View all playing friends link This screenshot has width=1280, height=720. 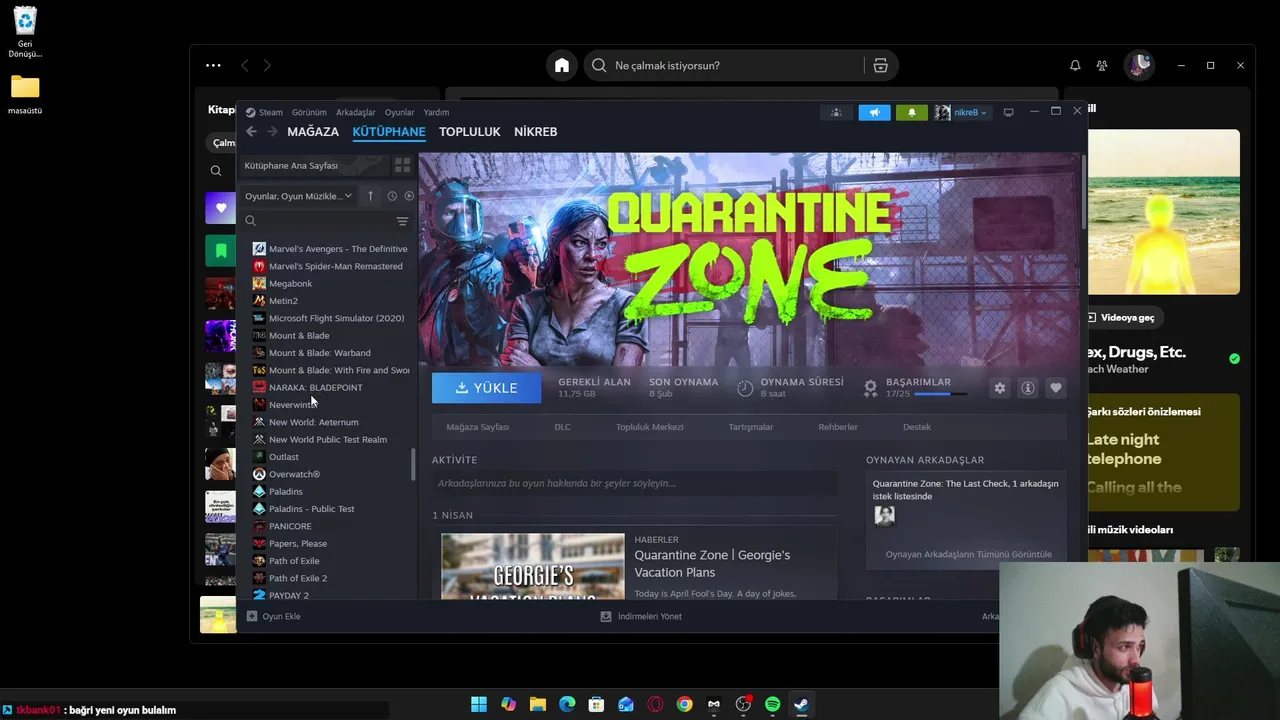968,554
